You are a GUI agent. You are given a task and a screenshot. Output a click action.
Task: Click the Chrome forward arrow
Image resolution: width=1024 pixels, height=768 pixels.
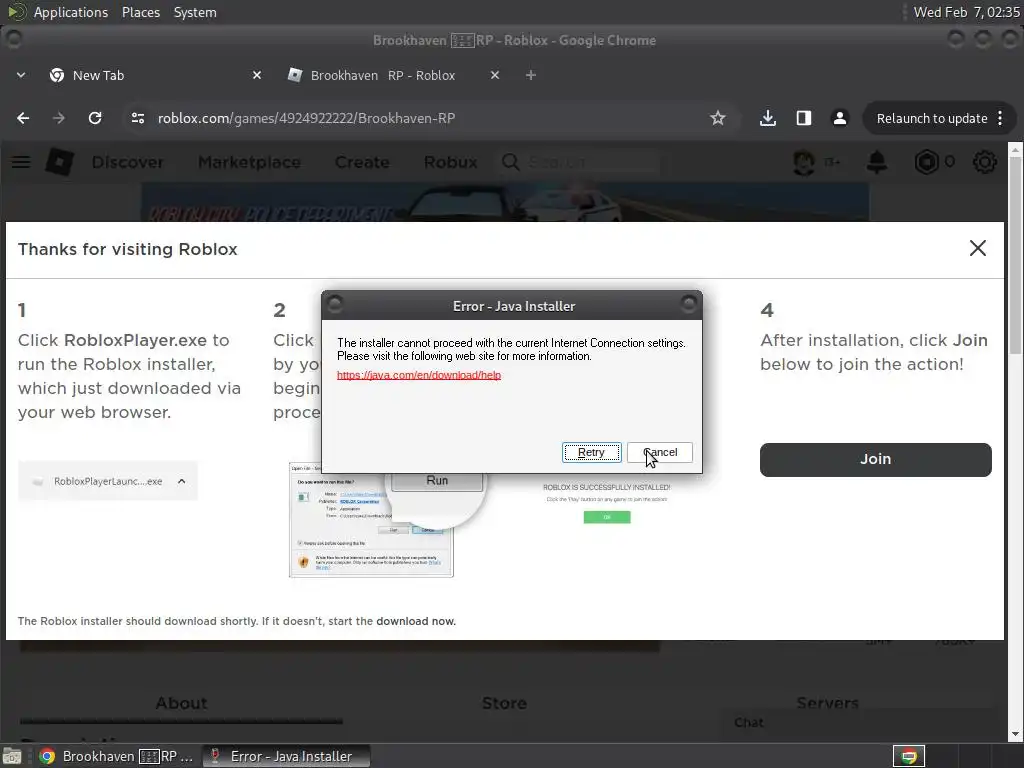click(59, 118)
